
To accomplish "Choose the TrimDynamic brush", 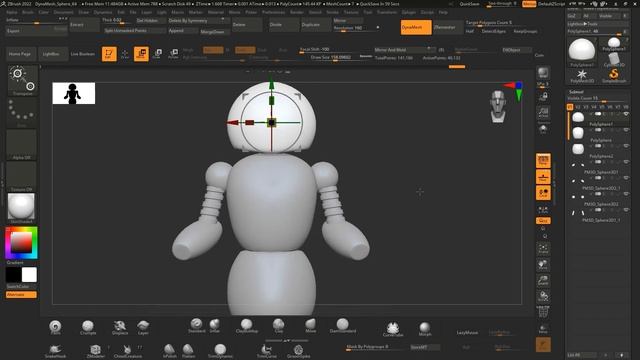I will coord(220,351).
